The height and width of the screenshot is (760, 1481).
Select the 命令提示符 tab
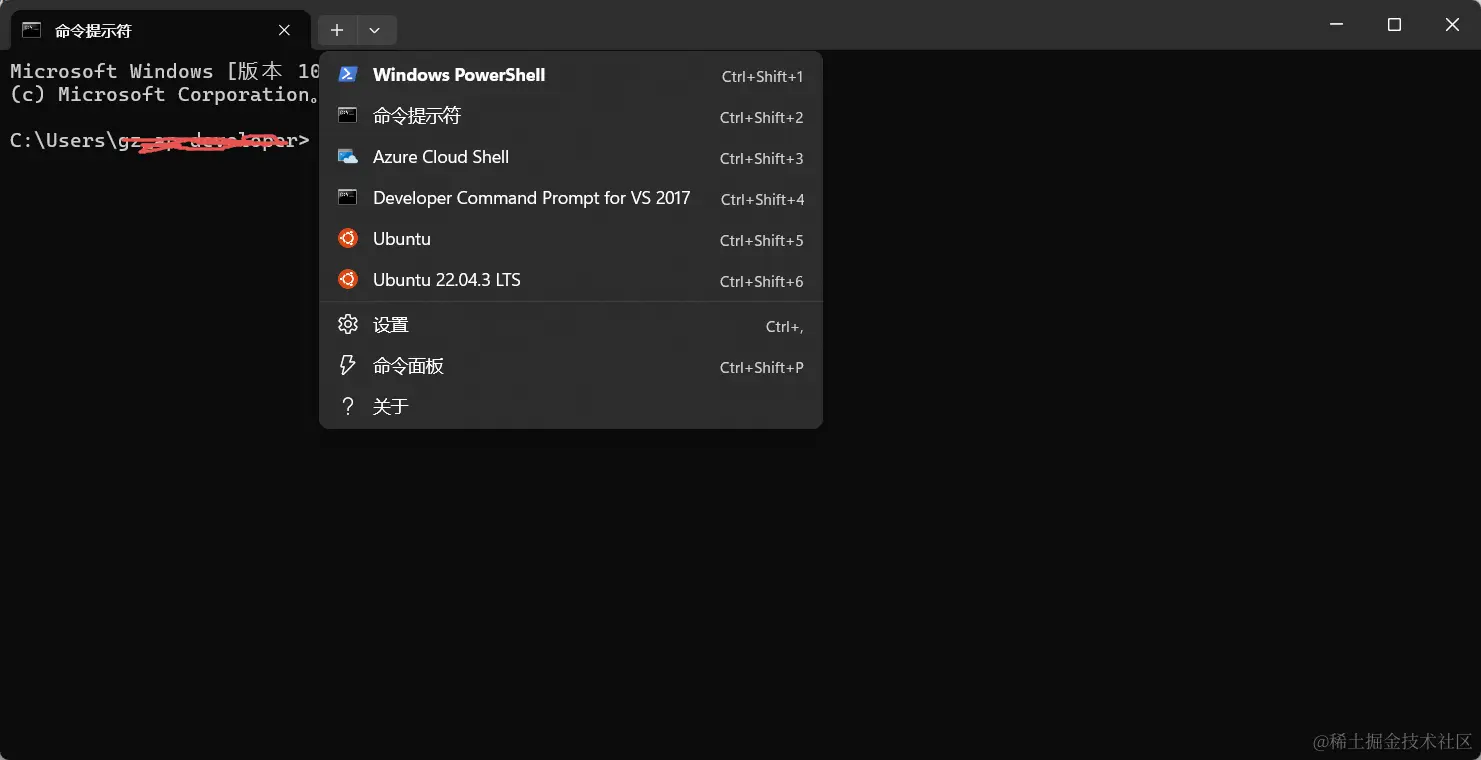click(160, 30)
